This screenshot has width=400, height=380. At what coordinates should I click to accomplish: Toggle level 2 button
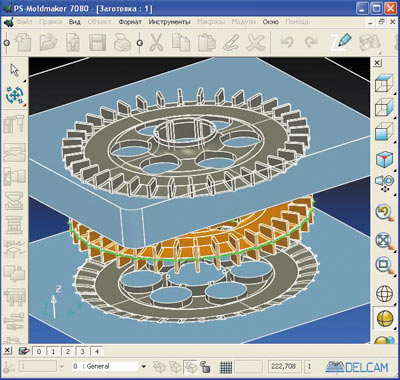[68, 351]
